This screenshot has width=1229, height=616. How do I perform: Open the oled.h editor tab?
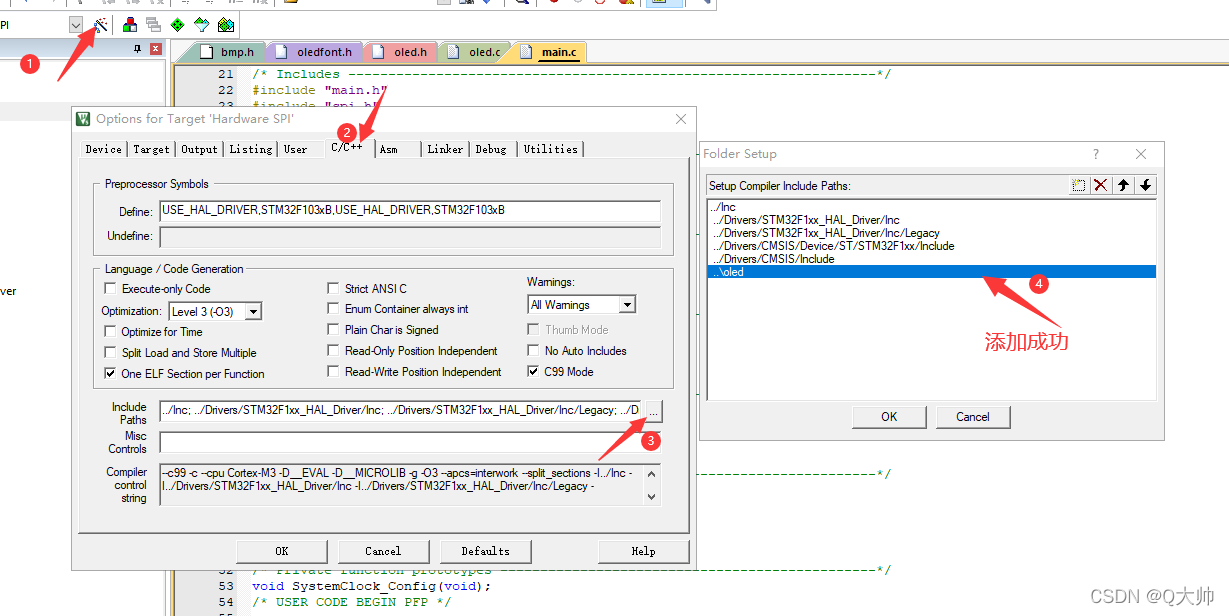pyautogui.click(x=400, y=52)
